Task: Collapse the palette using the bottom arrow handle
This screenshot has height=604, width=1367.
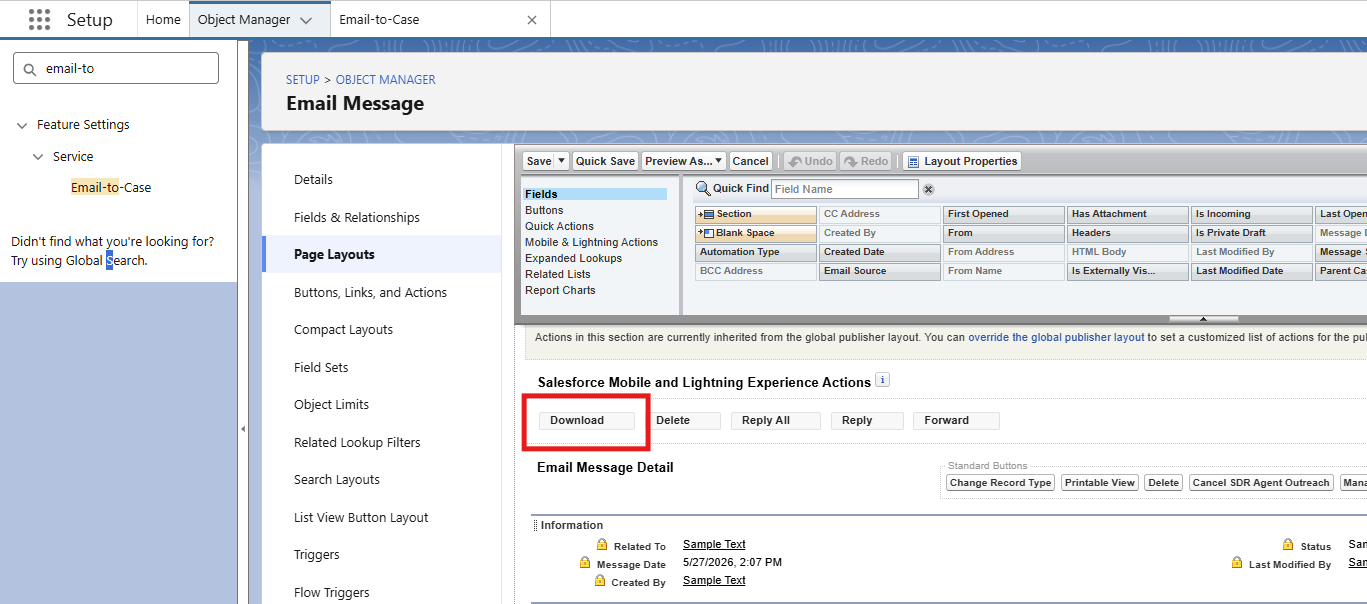Action: tap(1203, 319)
